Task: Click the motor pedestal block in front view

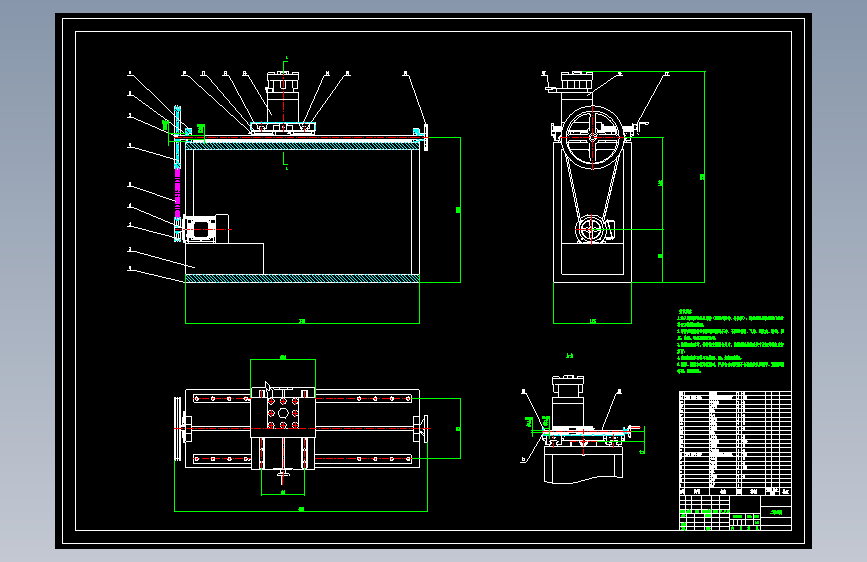Action: pyautogui.click(x=224, y=258)
